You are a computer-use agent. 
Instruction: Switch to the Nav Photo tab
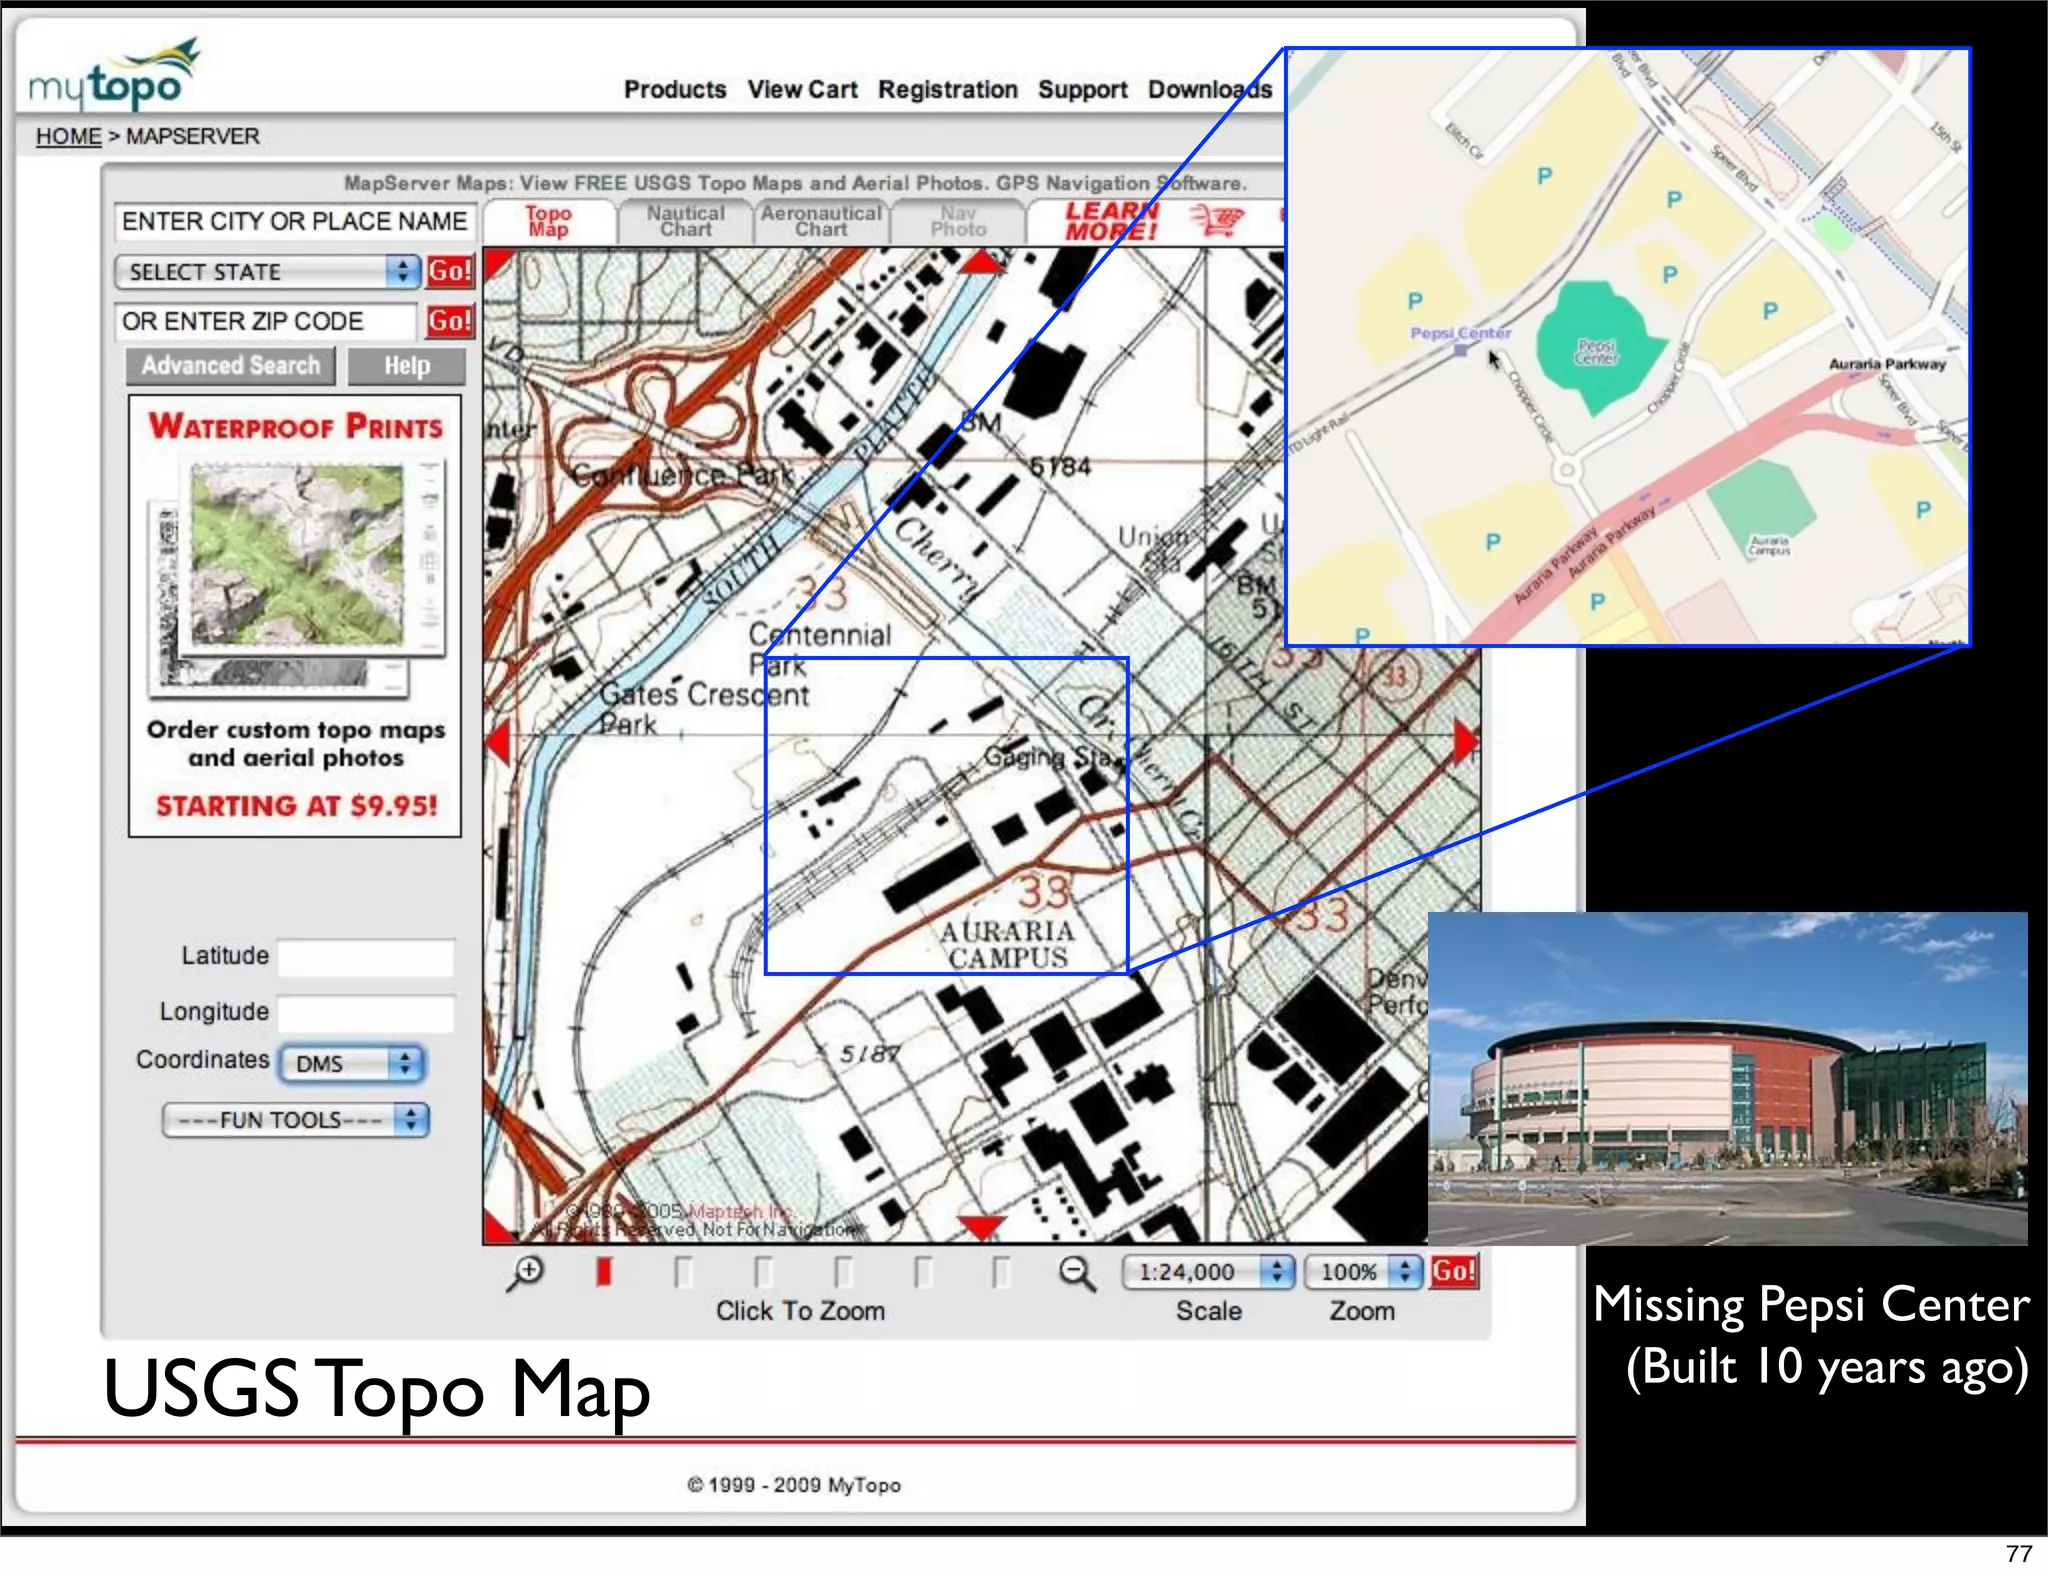tap(958, 221)
